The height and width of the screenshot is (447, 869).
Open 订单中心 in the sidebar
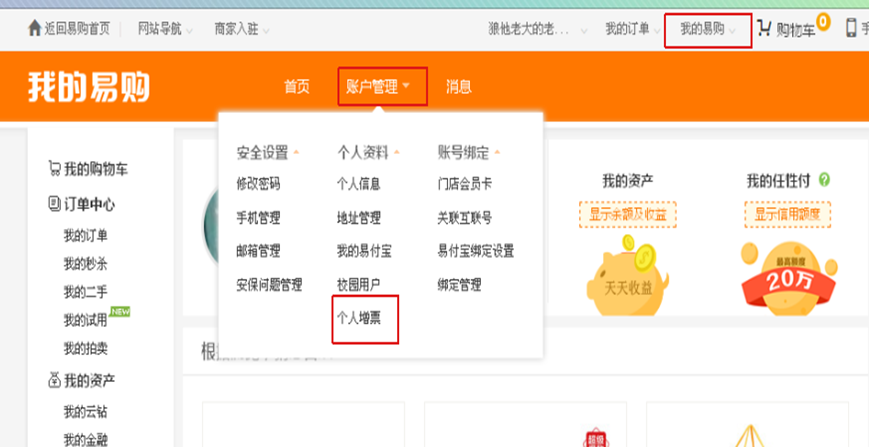(89, 204)
